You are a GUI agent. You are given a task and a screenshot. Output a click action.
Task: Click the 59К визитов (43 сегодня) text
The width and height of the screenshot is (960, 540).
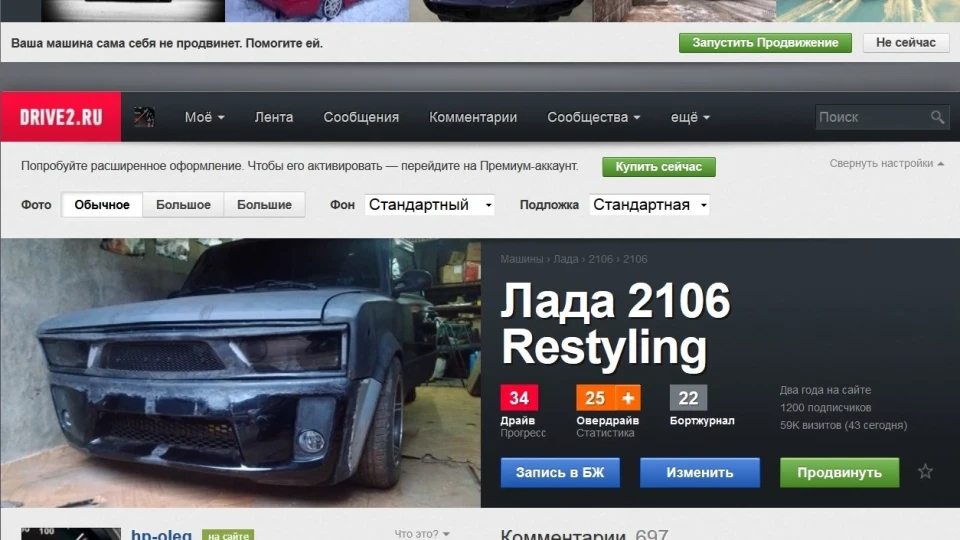click(843, 425)
